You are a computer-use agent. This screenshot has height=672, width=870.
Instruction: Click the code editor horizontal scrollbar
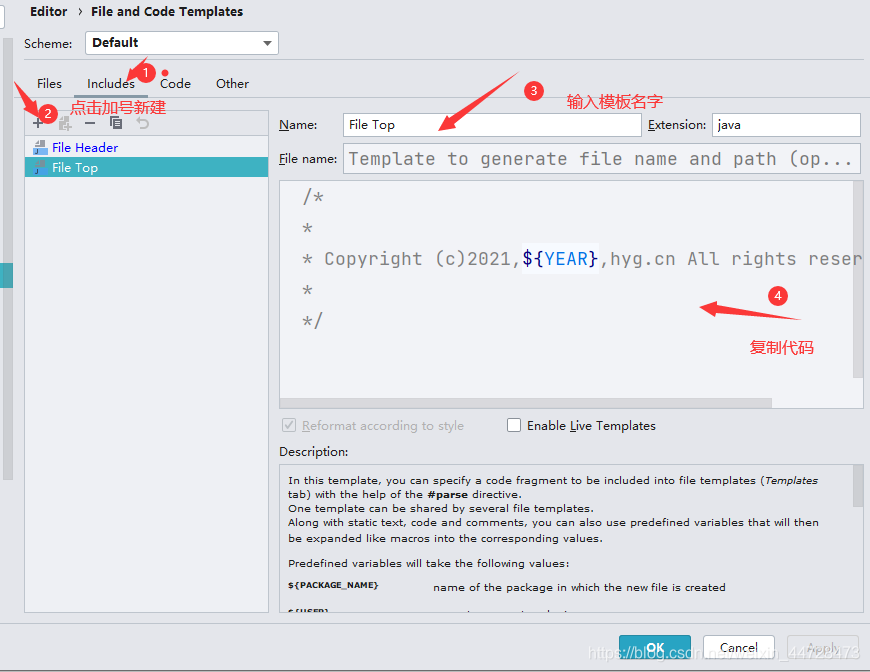click(525, 403)
